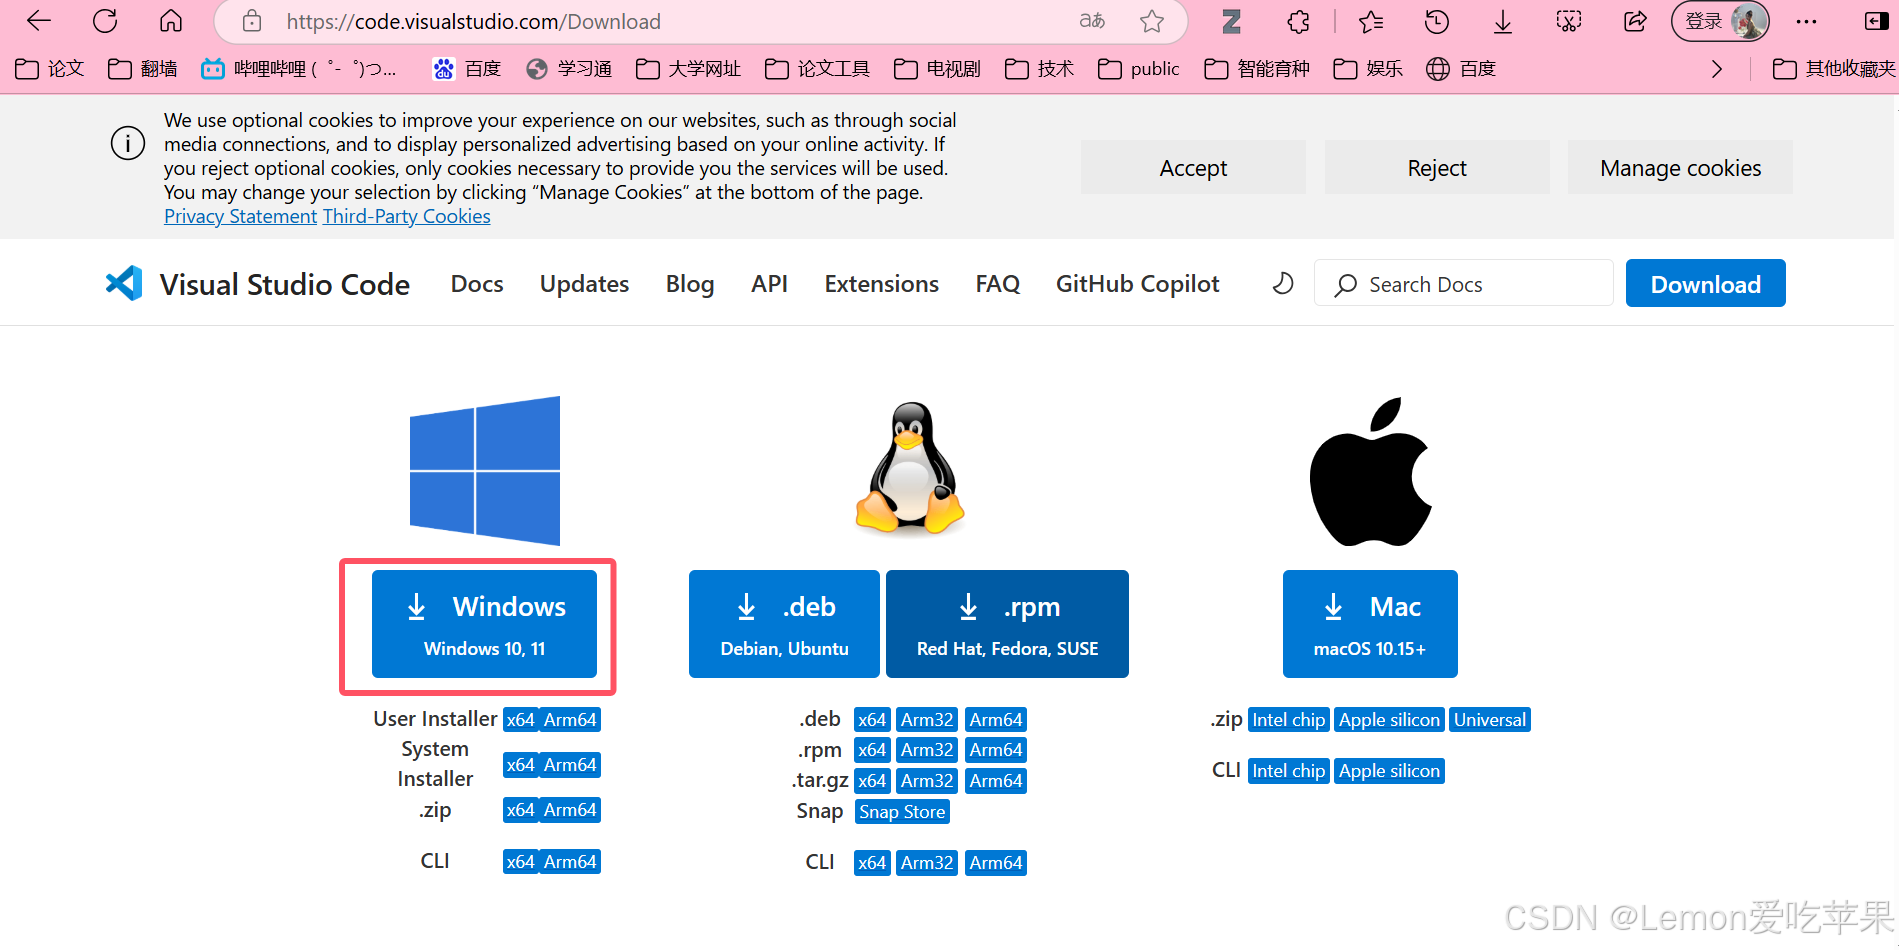The height and width of the screenshot is (950, 1899).
Task: Download Windows .zip x64
Action: 520,810
